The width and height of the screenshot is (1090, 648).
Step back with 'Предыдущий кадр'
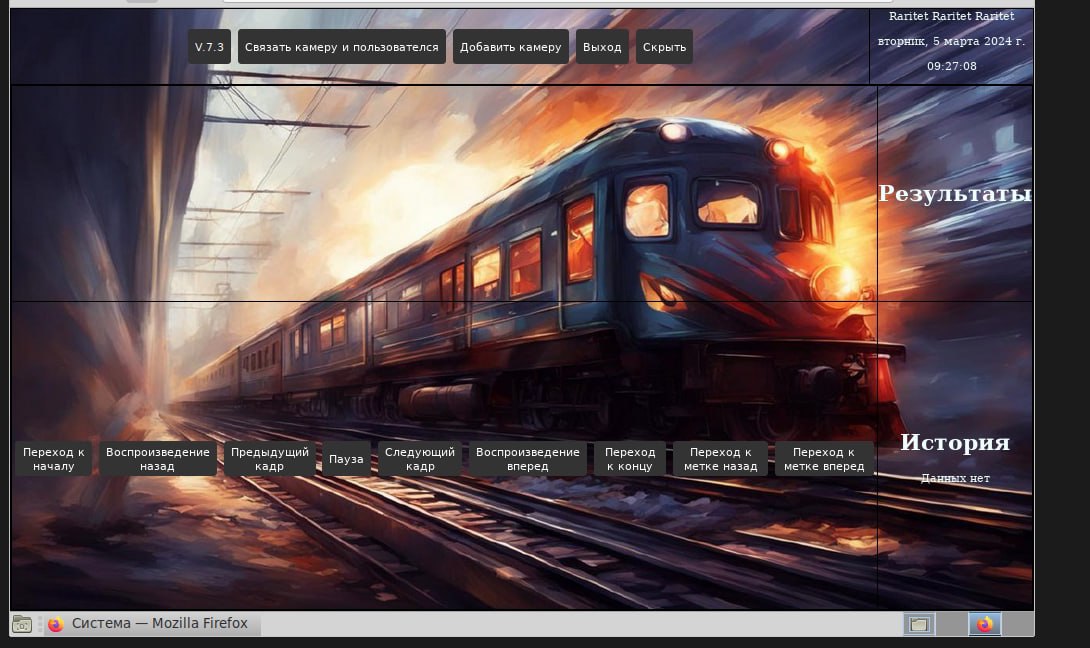[270, 459]
